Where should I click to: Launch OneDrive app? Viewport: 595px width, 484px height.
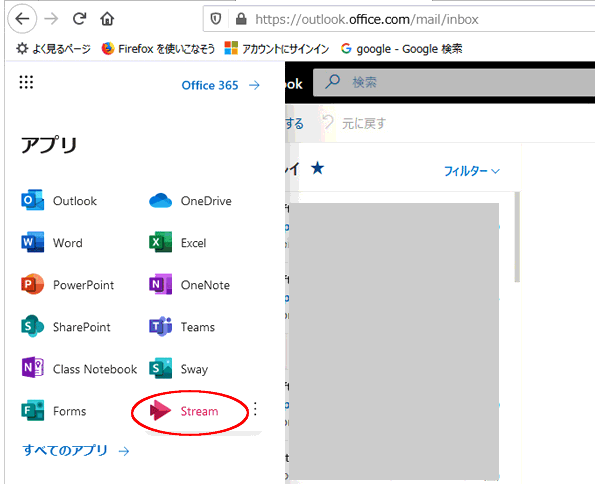pyautogui.click(x=190, y=200)
